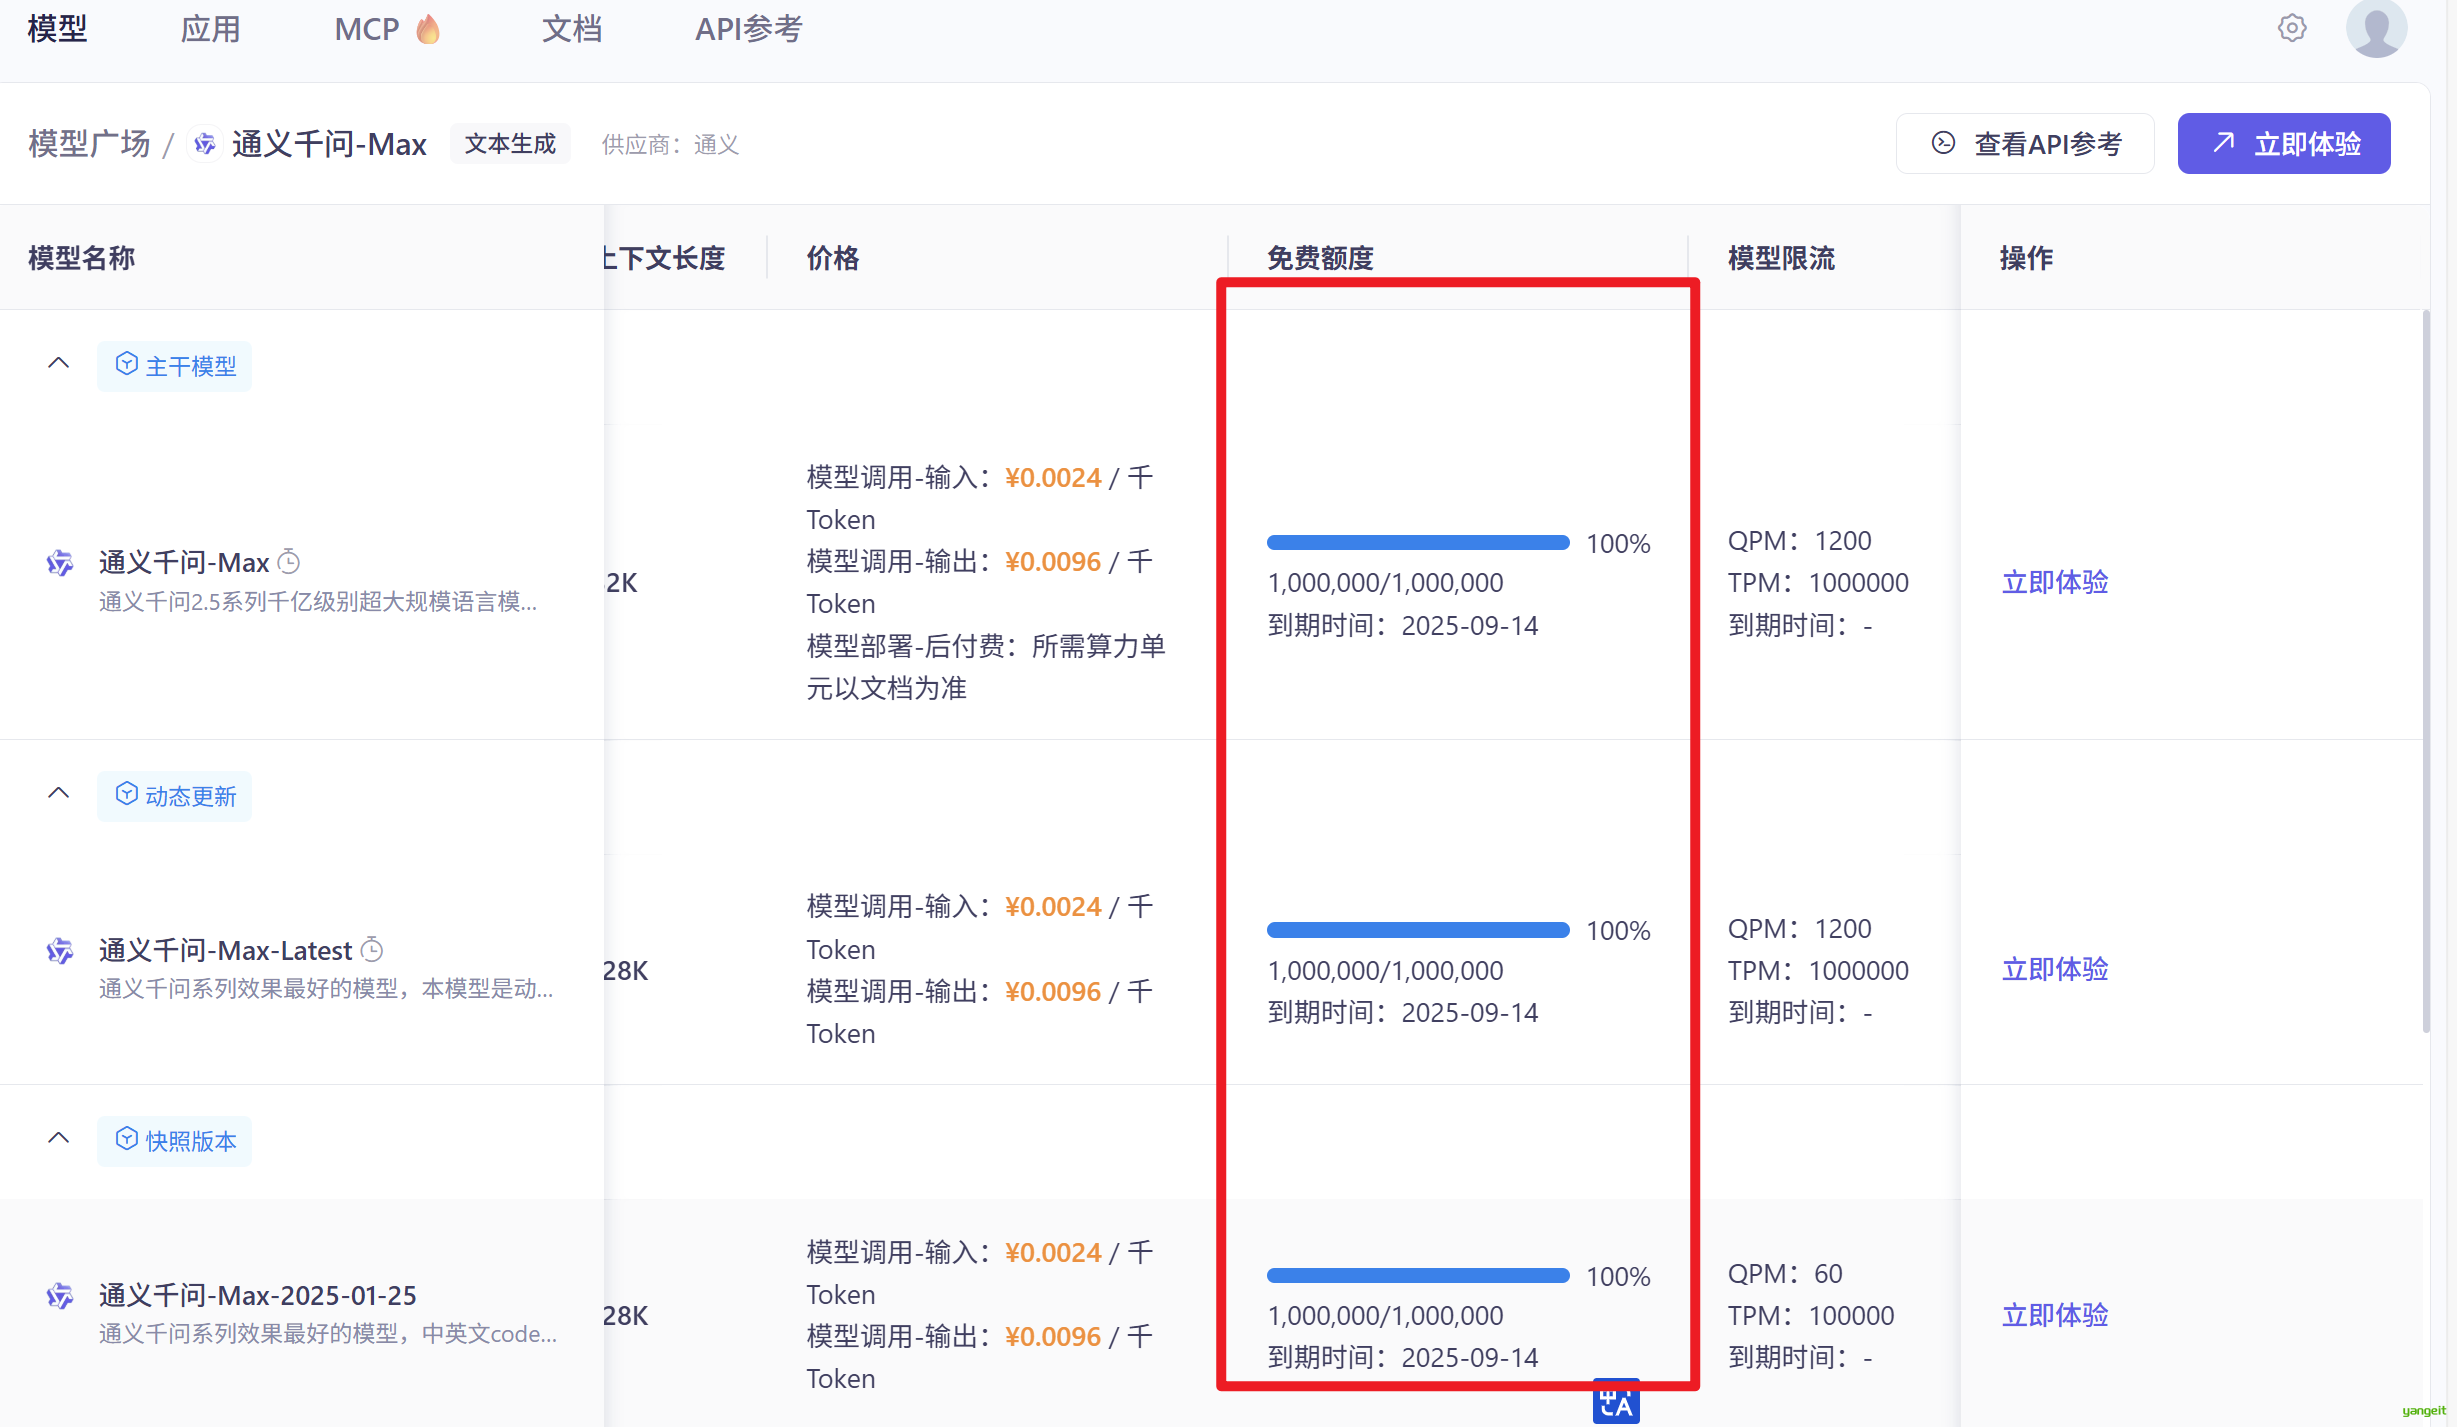The width and height of the screenshot is (2457, 1427).
Task: Switch to the 模型 tab
Action: (x=58, y=29)
